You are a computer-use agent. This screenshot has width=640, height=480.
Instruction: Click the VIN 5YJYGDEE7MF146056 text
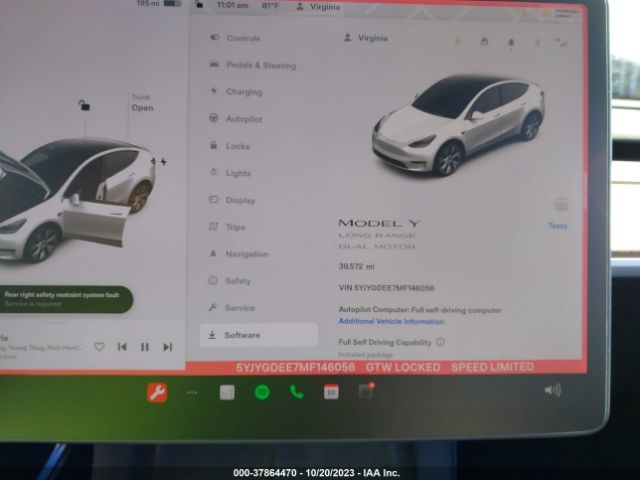pos(387,288)
